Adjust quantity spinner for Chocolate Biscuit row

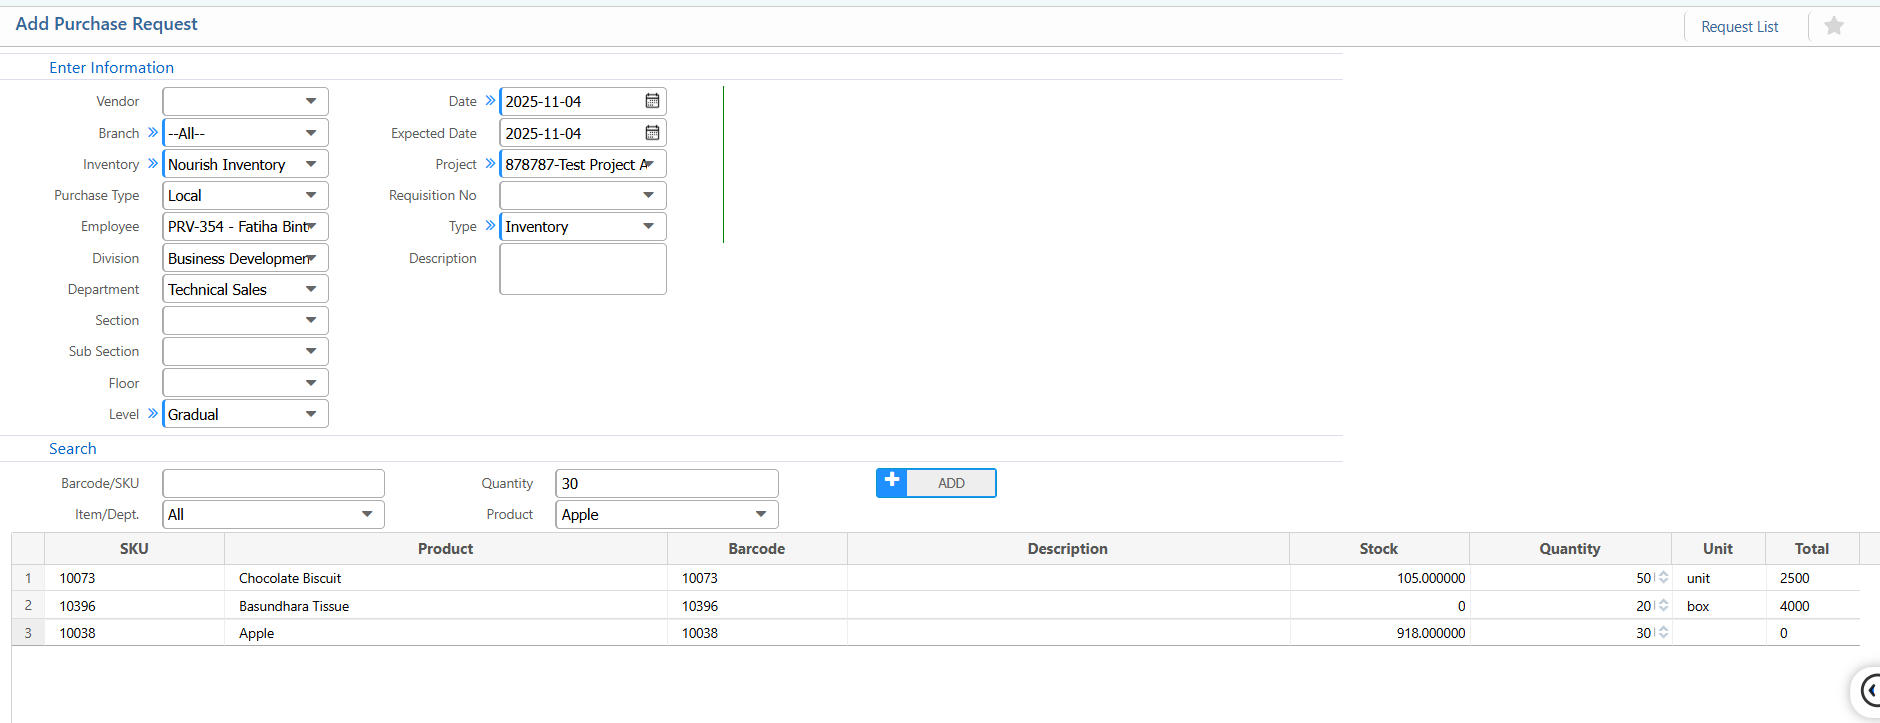click(x=1663, y=578)
